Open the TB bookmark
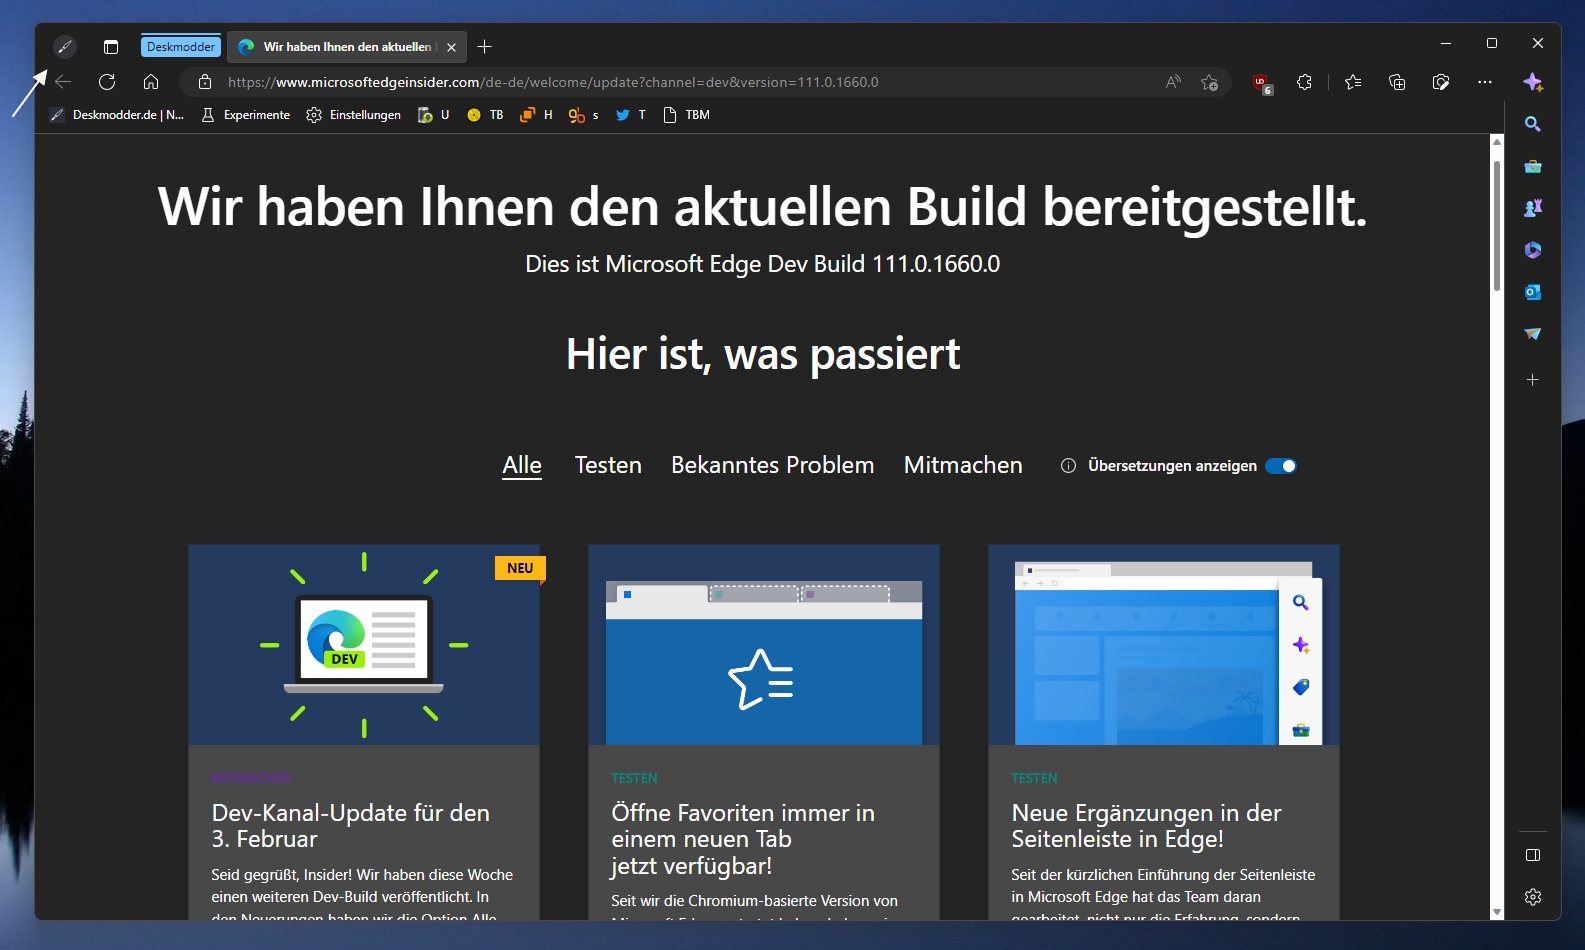Image resolution: width=1585 pixels, height=950 pixels. (486, 115)
